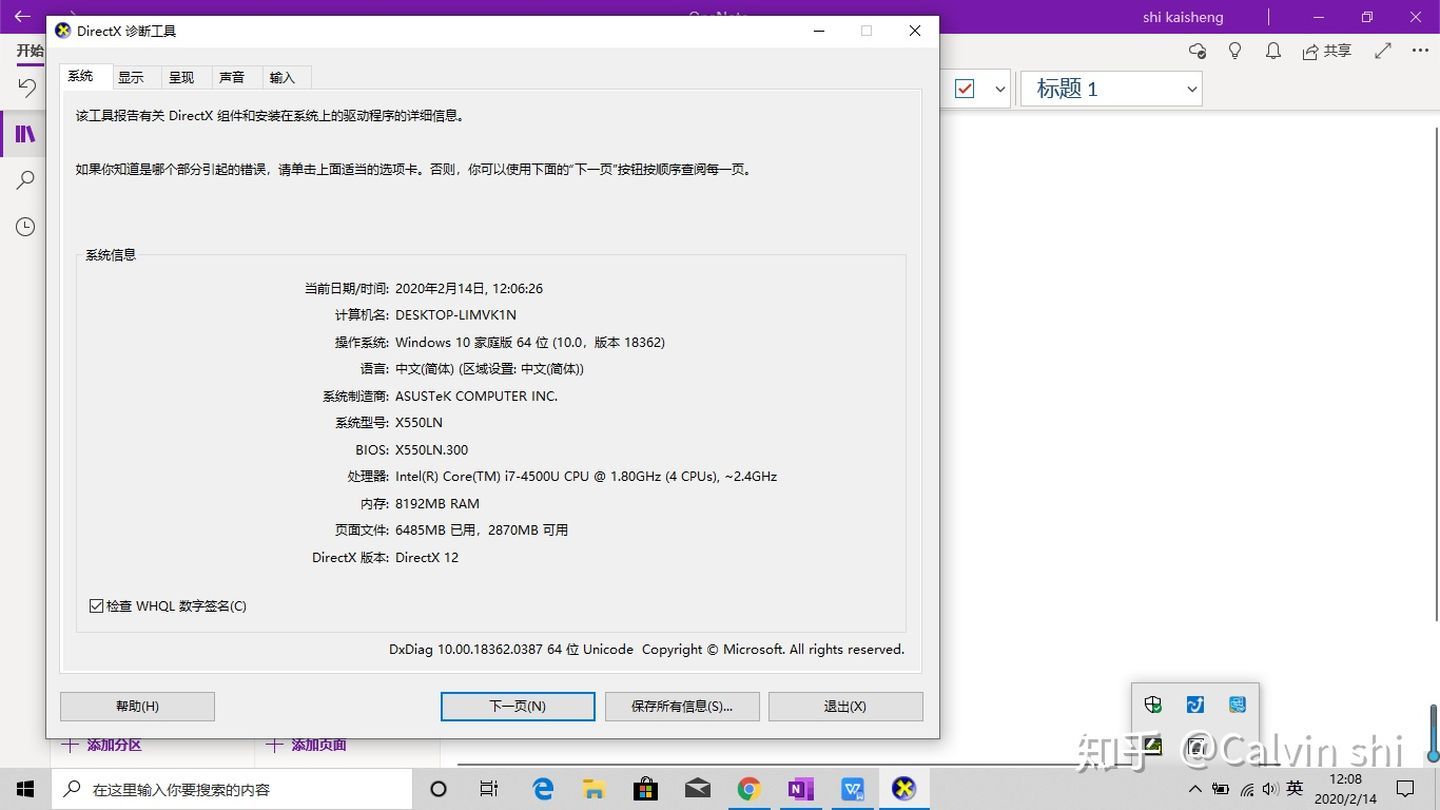The image size is (1440, 810).
Task: Open OneNote notebooks navigation icon
Action: click(x=25, y=134)
